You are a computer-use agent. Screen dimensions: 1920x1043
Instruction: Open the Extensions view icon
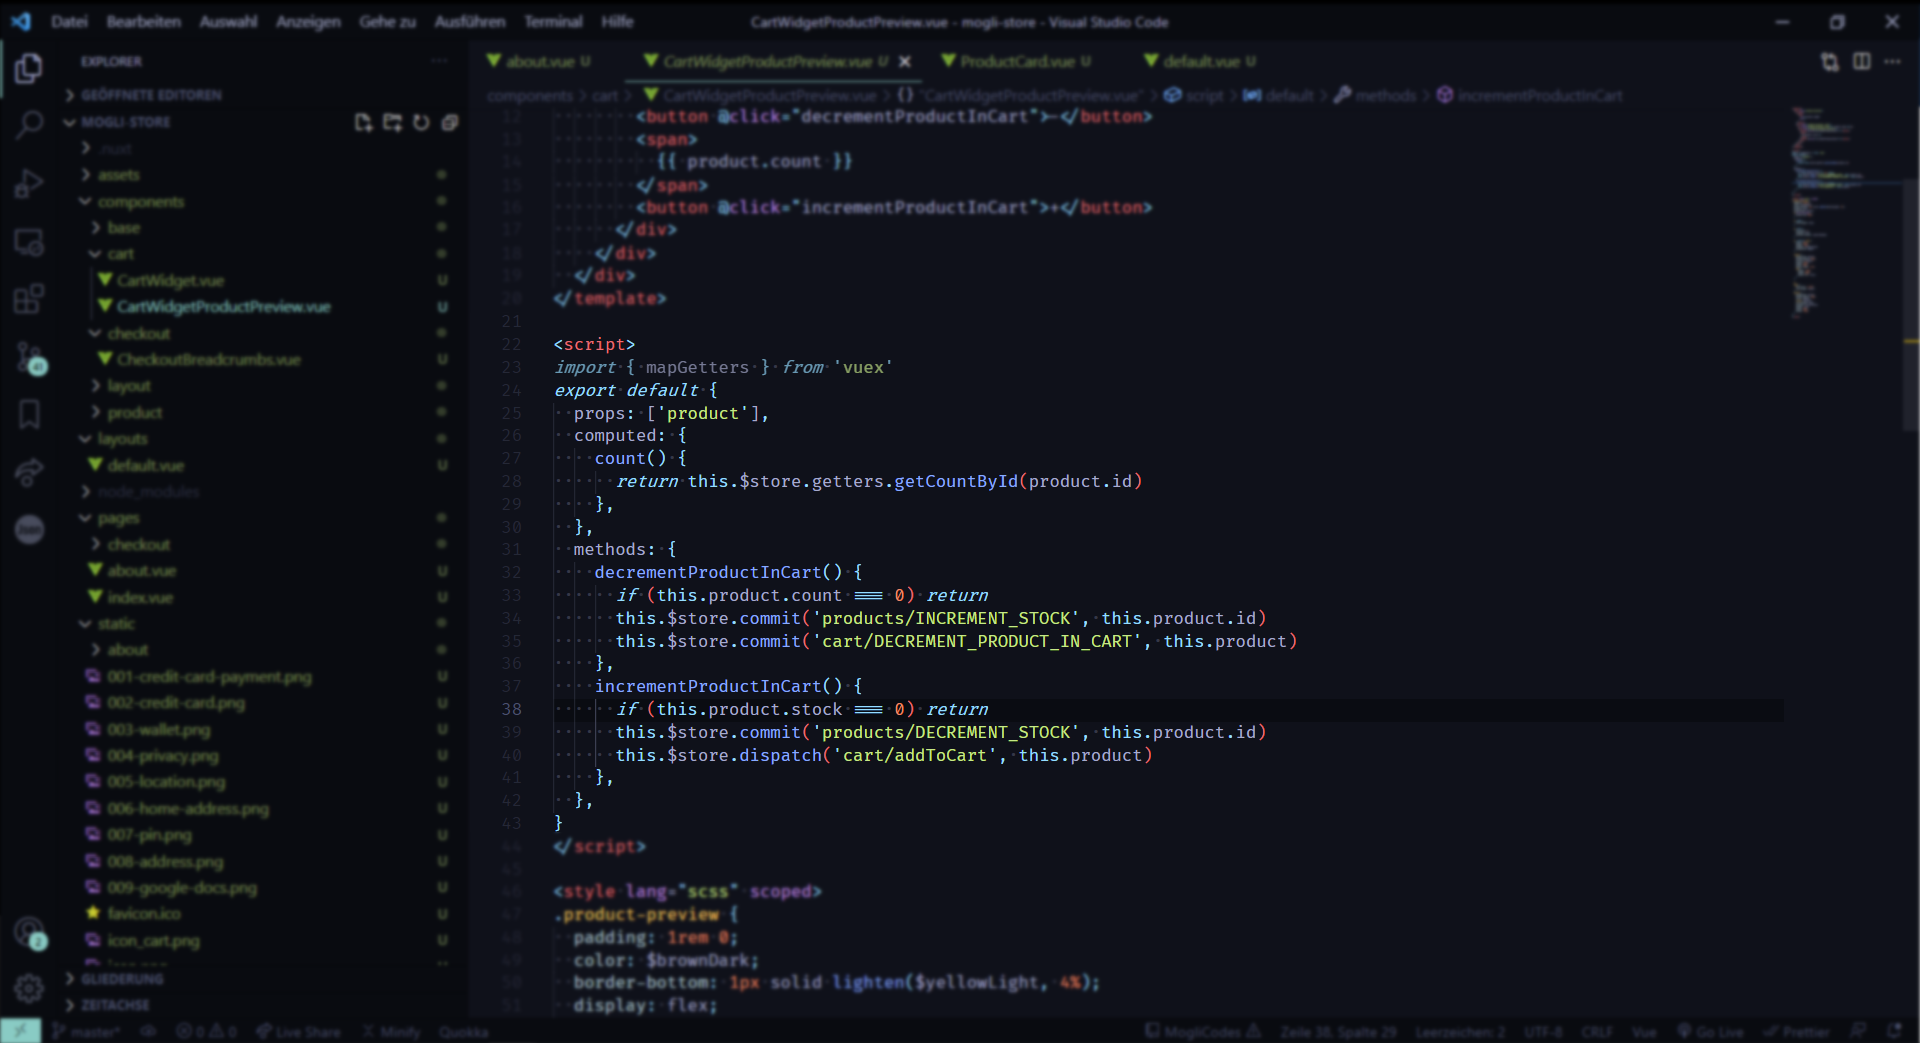tap(29, 298)
